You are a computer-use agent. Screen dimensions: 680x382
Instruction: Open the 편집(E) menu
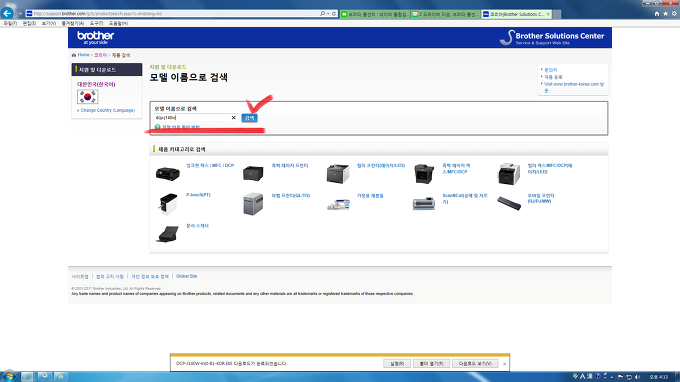(x=29, y=23)
